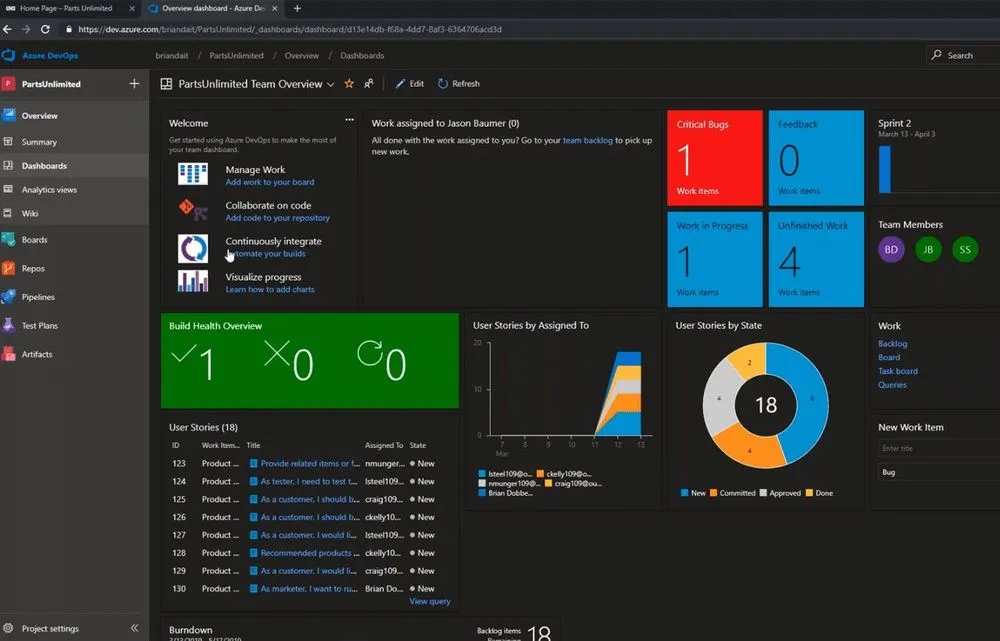Click Dashboards in the breadcrumb

coord(362,55)
